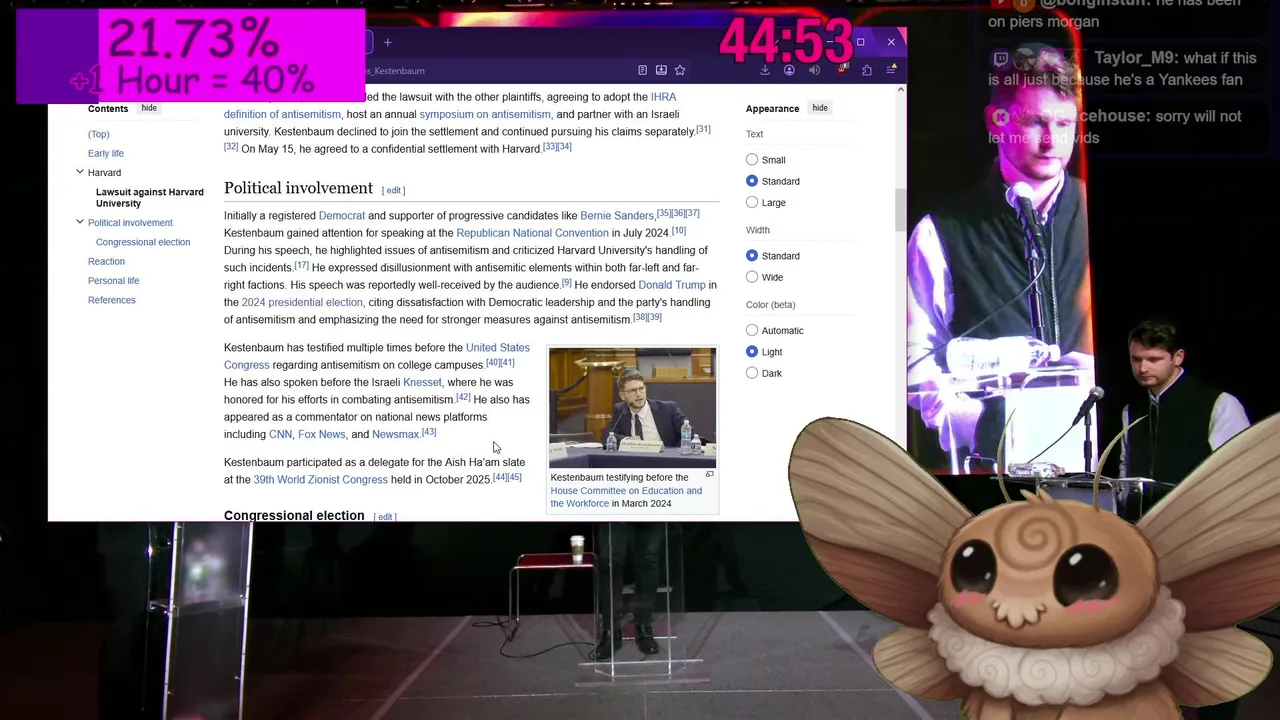1280x720 pixels.
Task: Open citation reference [43]
Action: click(x=429, y=432)
